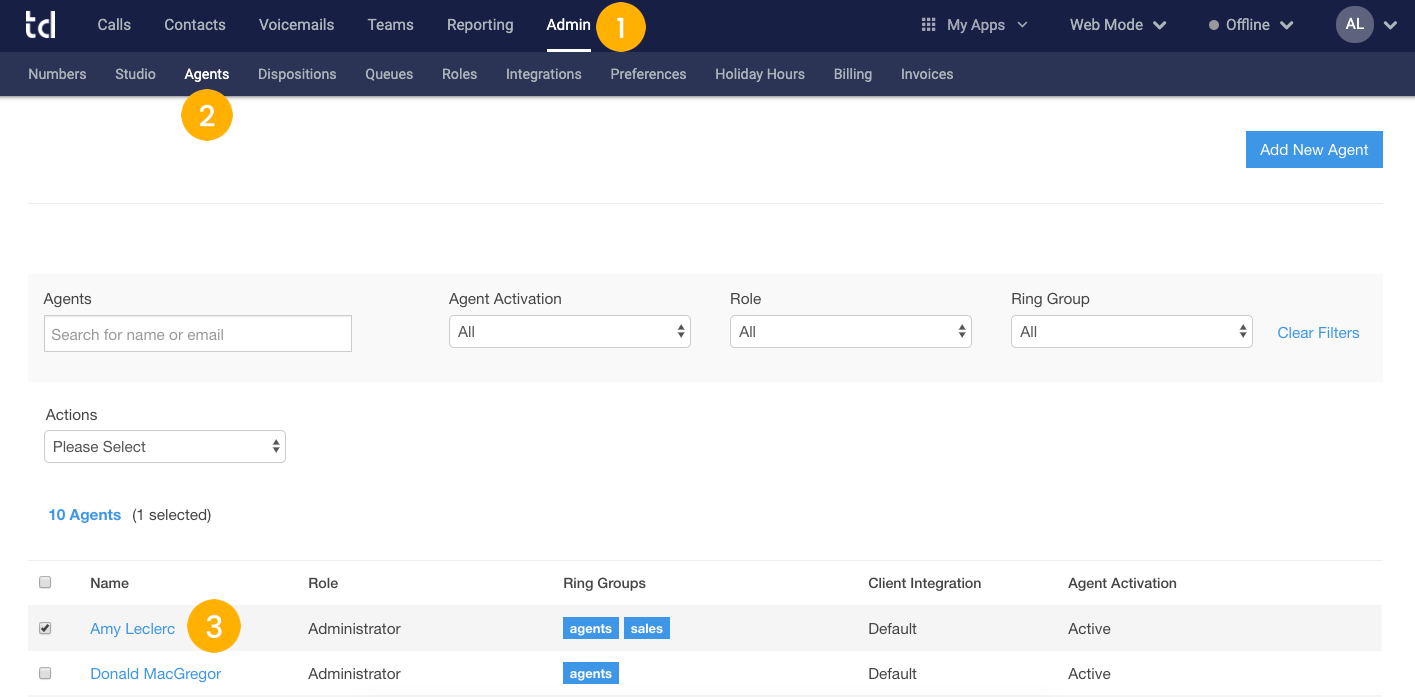Click the Clear Filters link
This screenshot has height=697, width=1415.
point(1318,332)
